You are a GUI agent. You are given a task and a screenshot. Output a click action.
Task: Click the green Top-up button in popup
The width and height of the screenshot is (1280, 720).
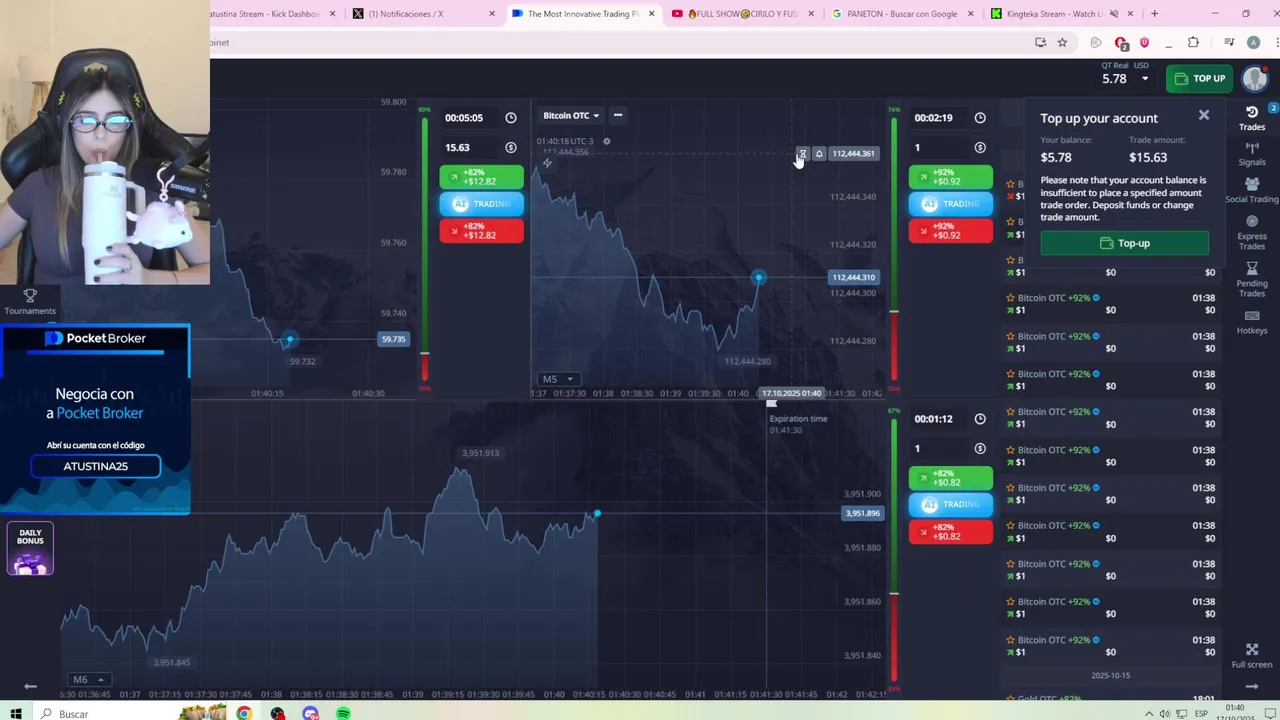tap(1124, 243)
